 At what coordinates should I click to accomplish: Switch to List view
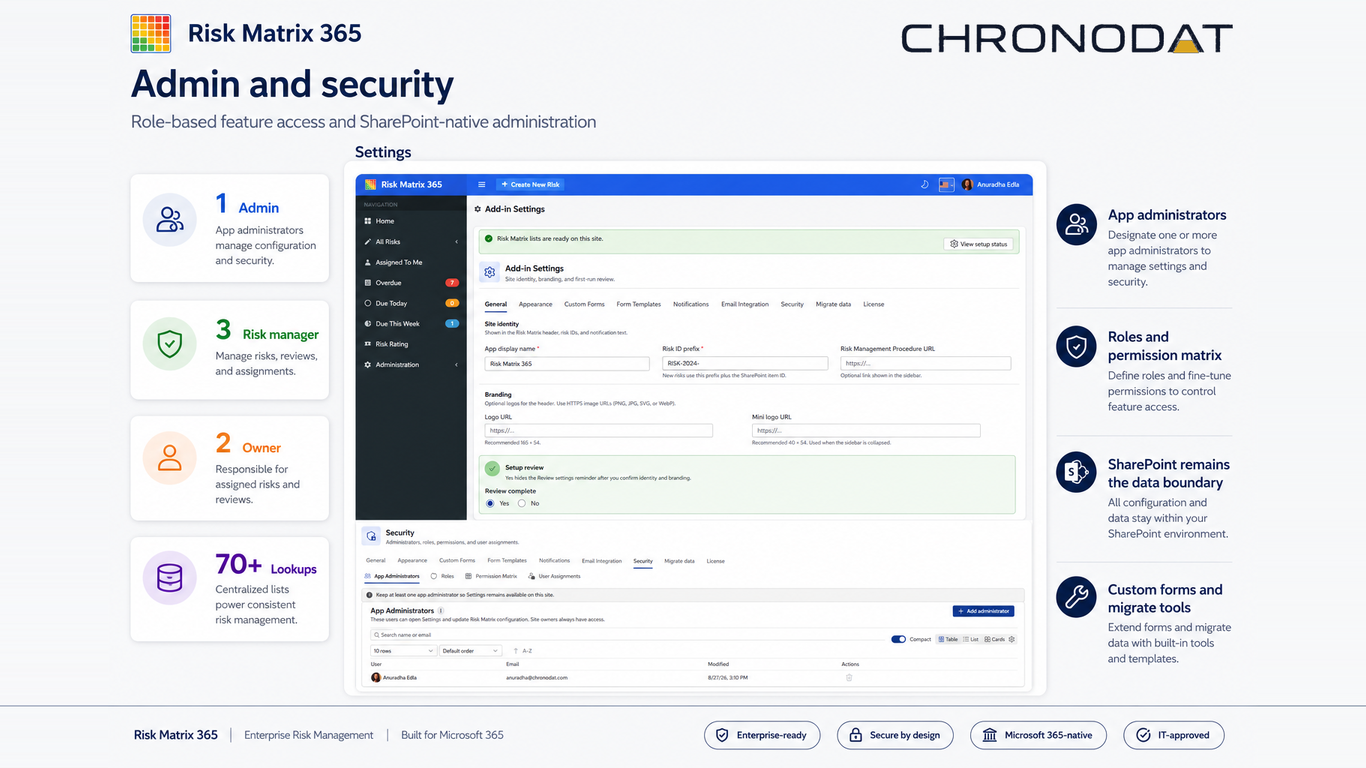tap(971, 639)
